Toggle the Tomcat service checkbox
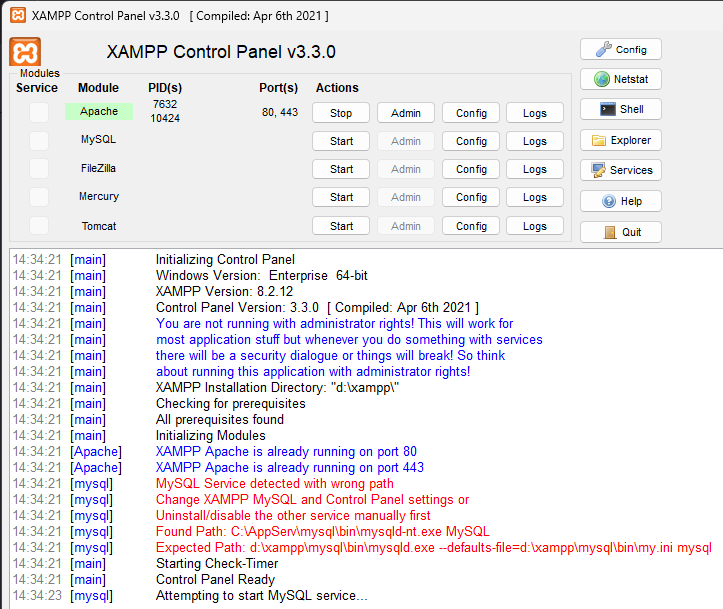Viewport: 723px width, 609px height. (39, 226)
